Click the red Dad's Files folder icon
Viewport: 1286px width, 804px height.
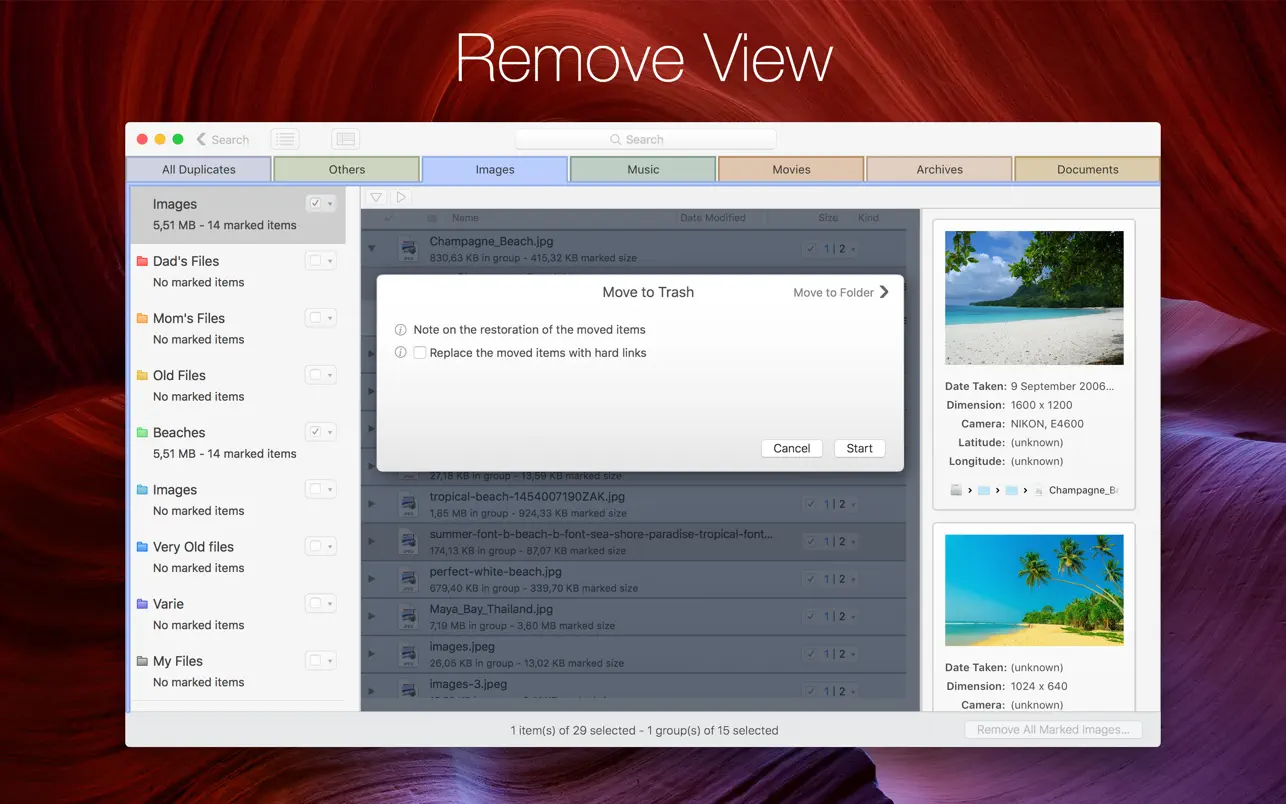(x=142, y=262)
